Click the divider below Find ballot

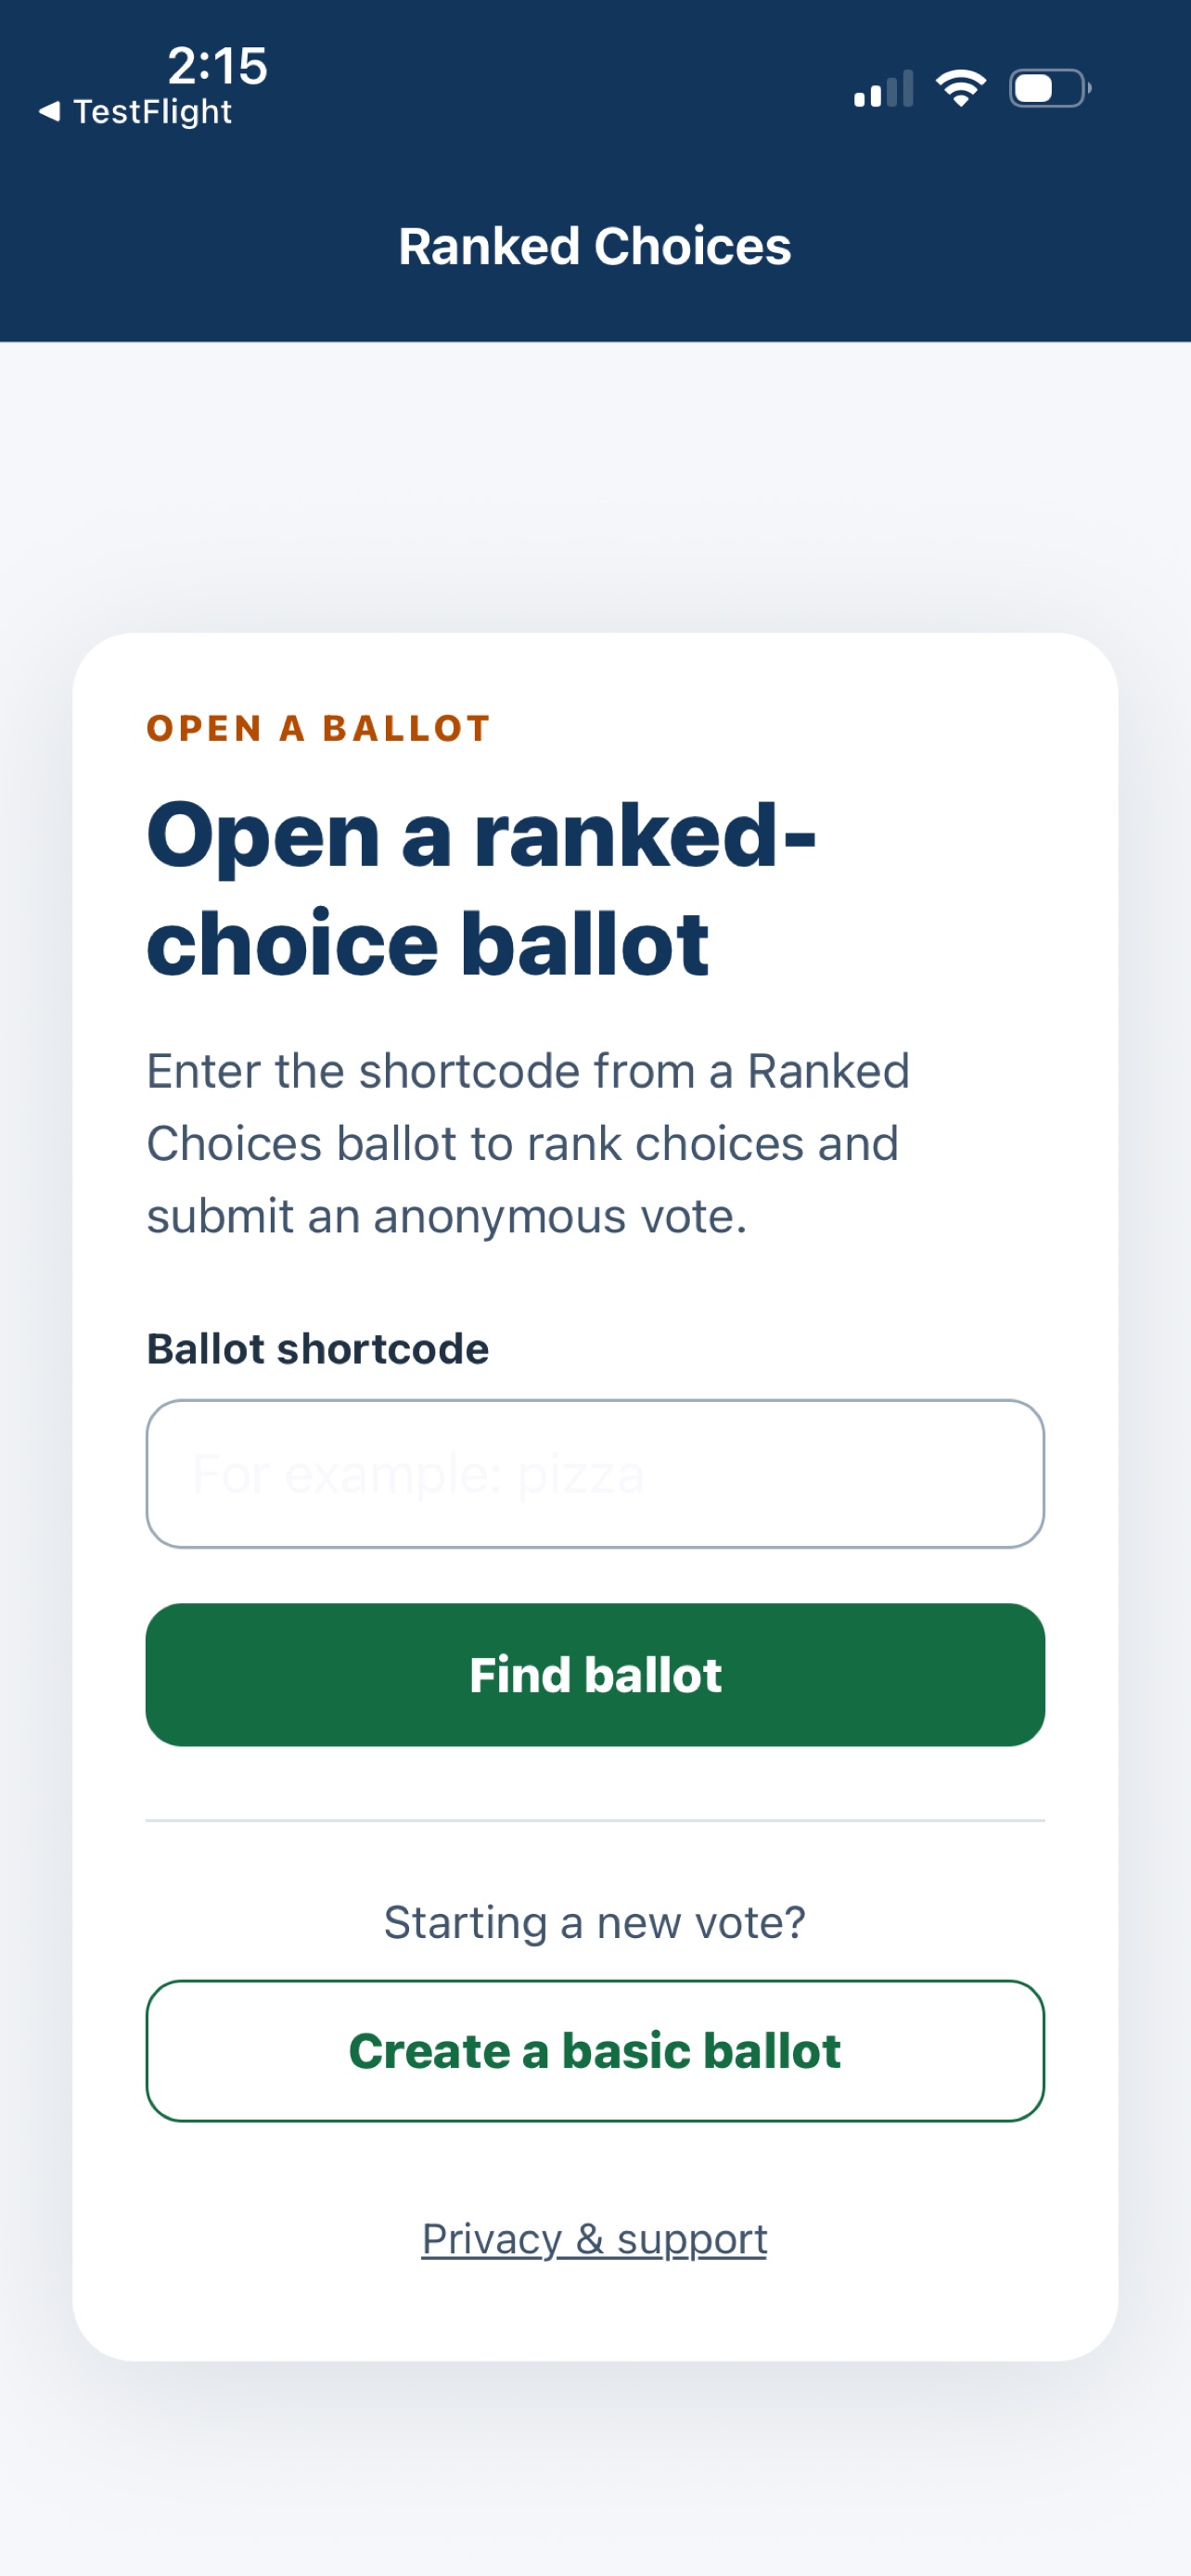click(x=595, y=1820)
